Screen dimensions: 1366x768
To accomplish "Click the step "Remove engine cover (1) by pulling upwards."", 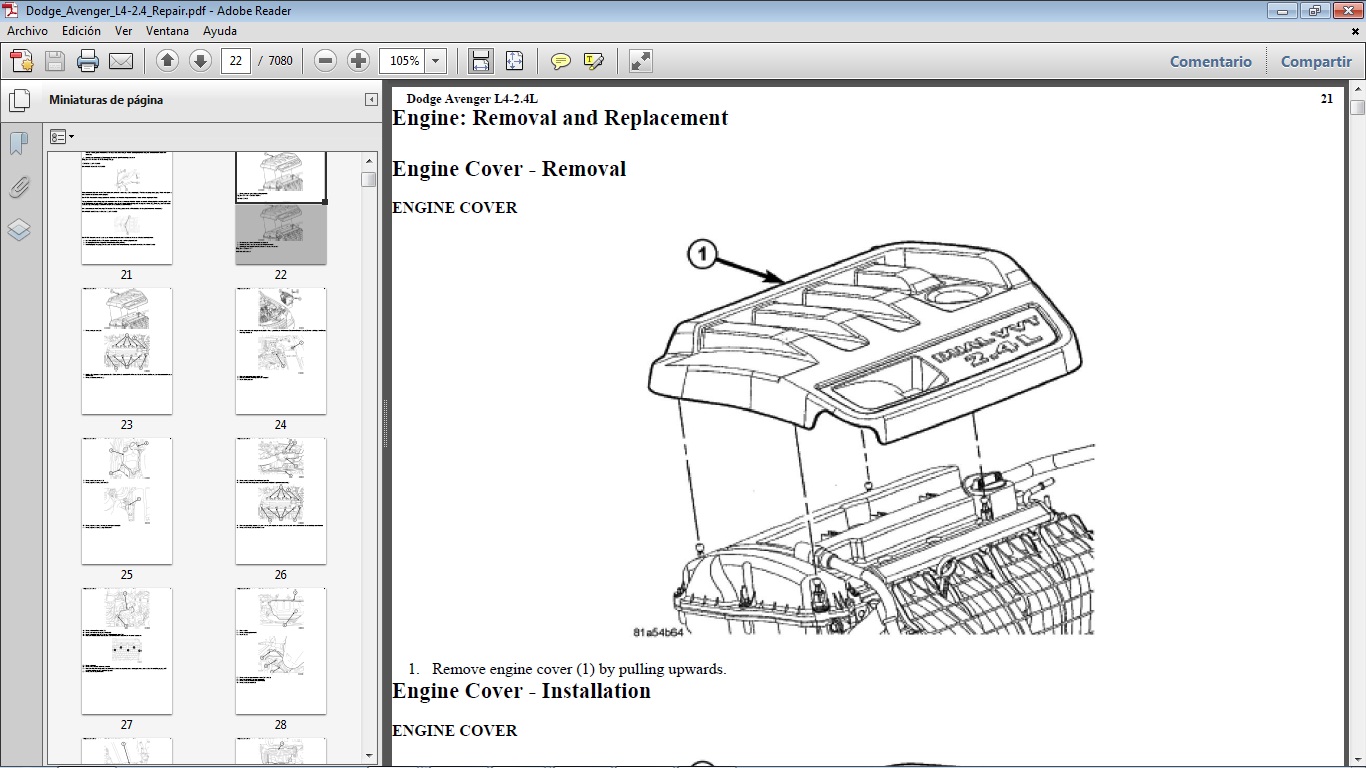I will 579,669.
